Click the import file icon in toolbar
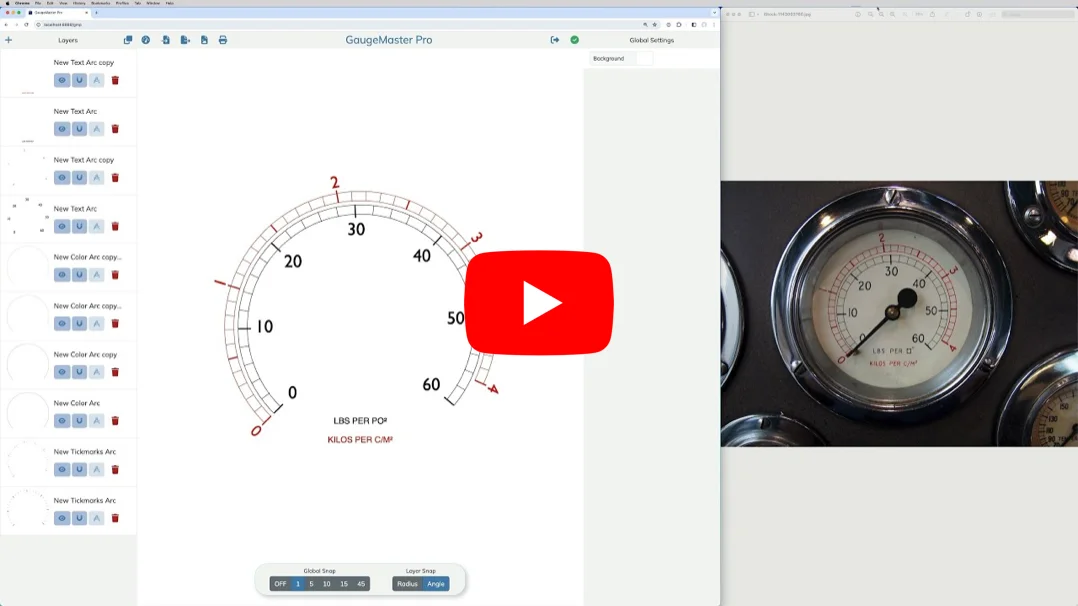 click(166, 40)
